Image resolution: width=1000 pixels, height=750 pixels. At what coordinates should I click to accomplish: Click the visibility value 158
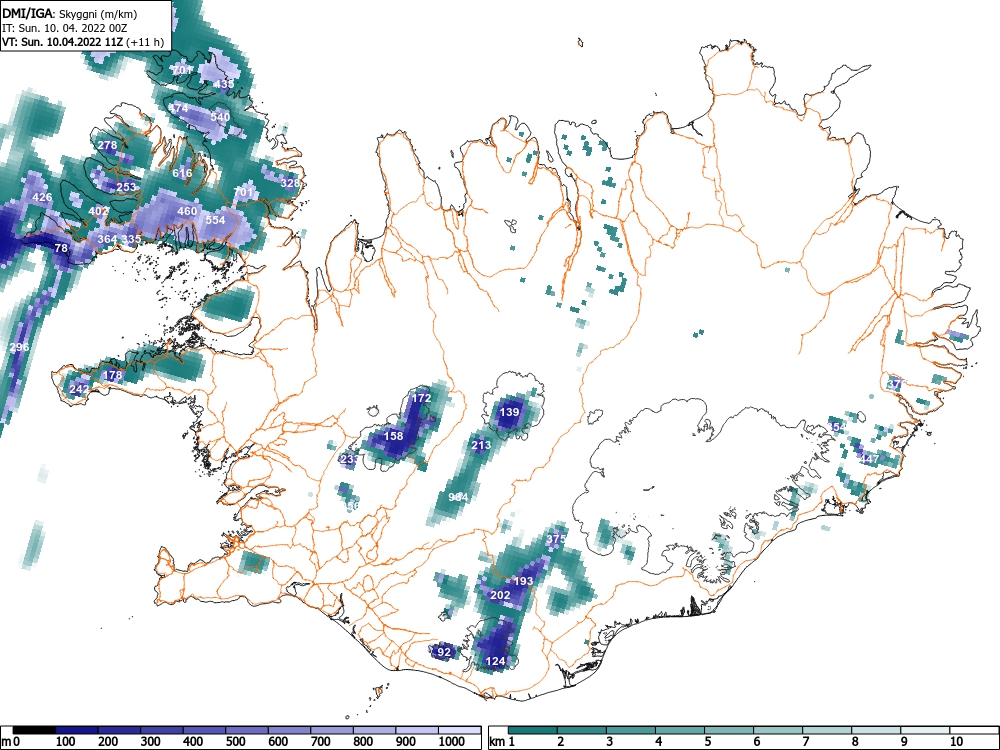tap(393, 436)
